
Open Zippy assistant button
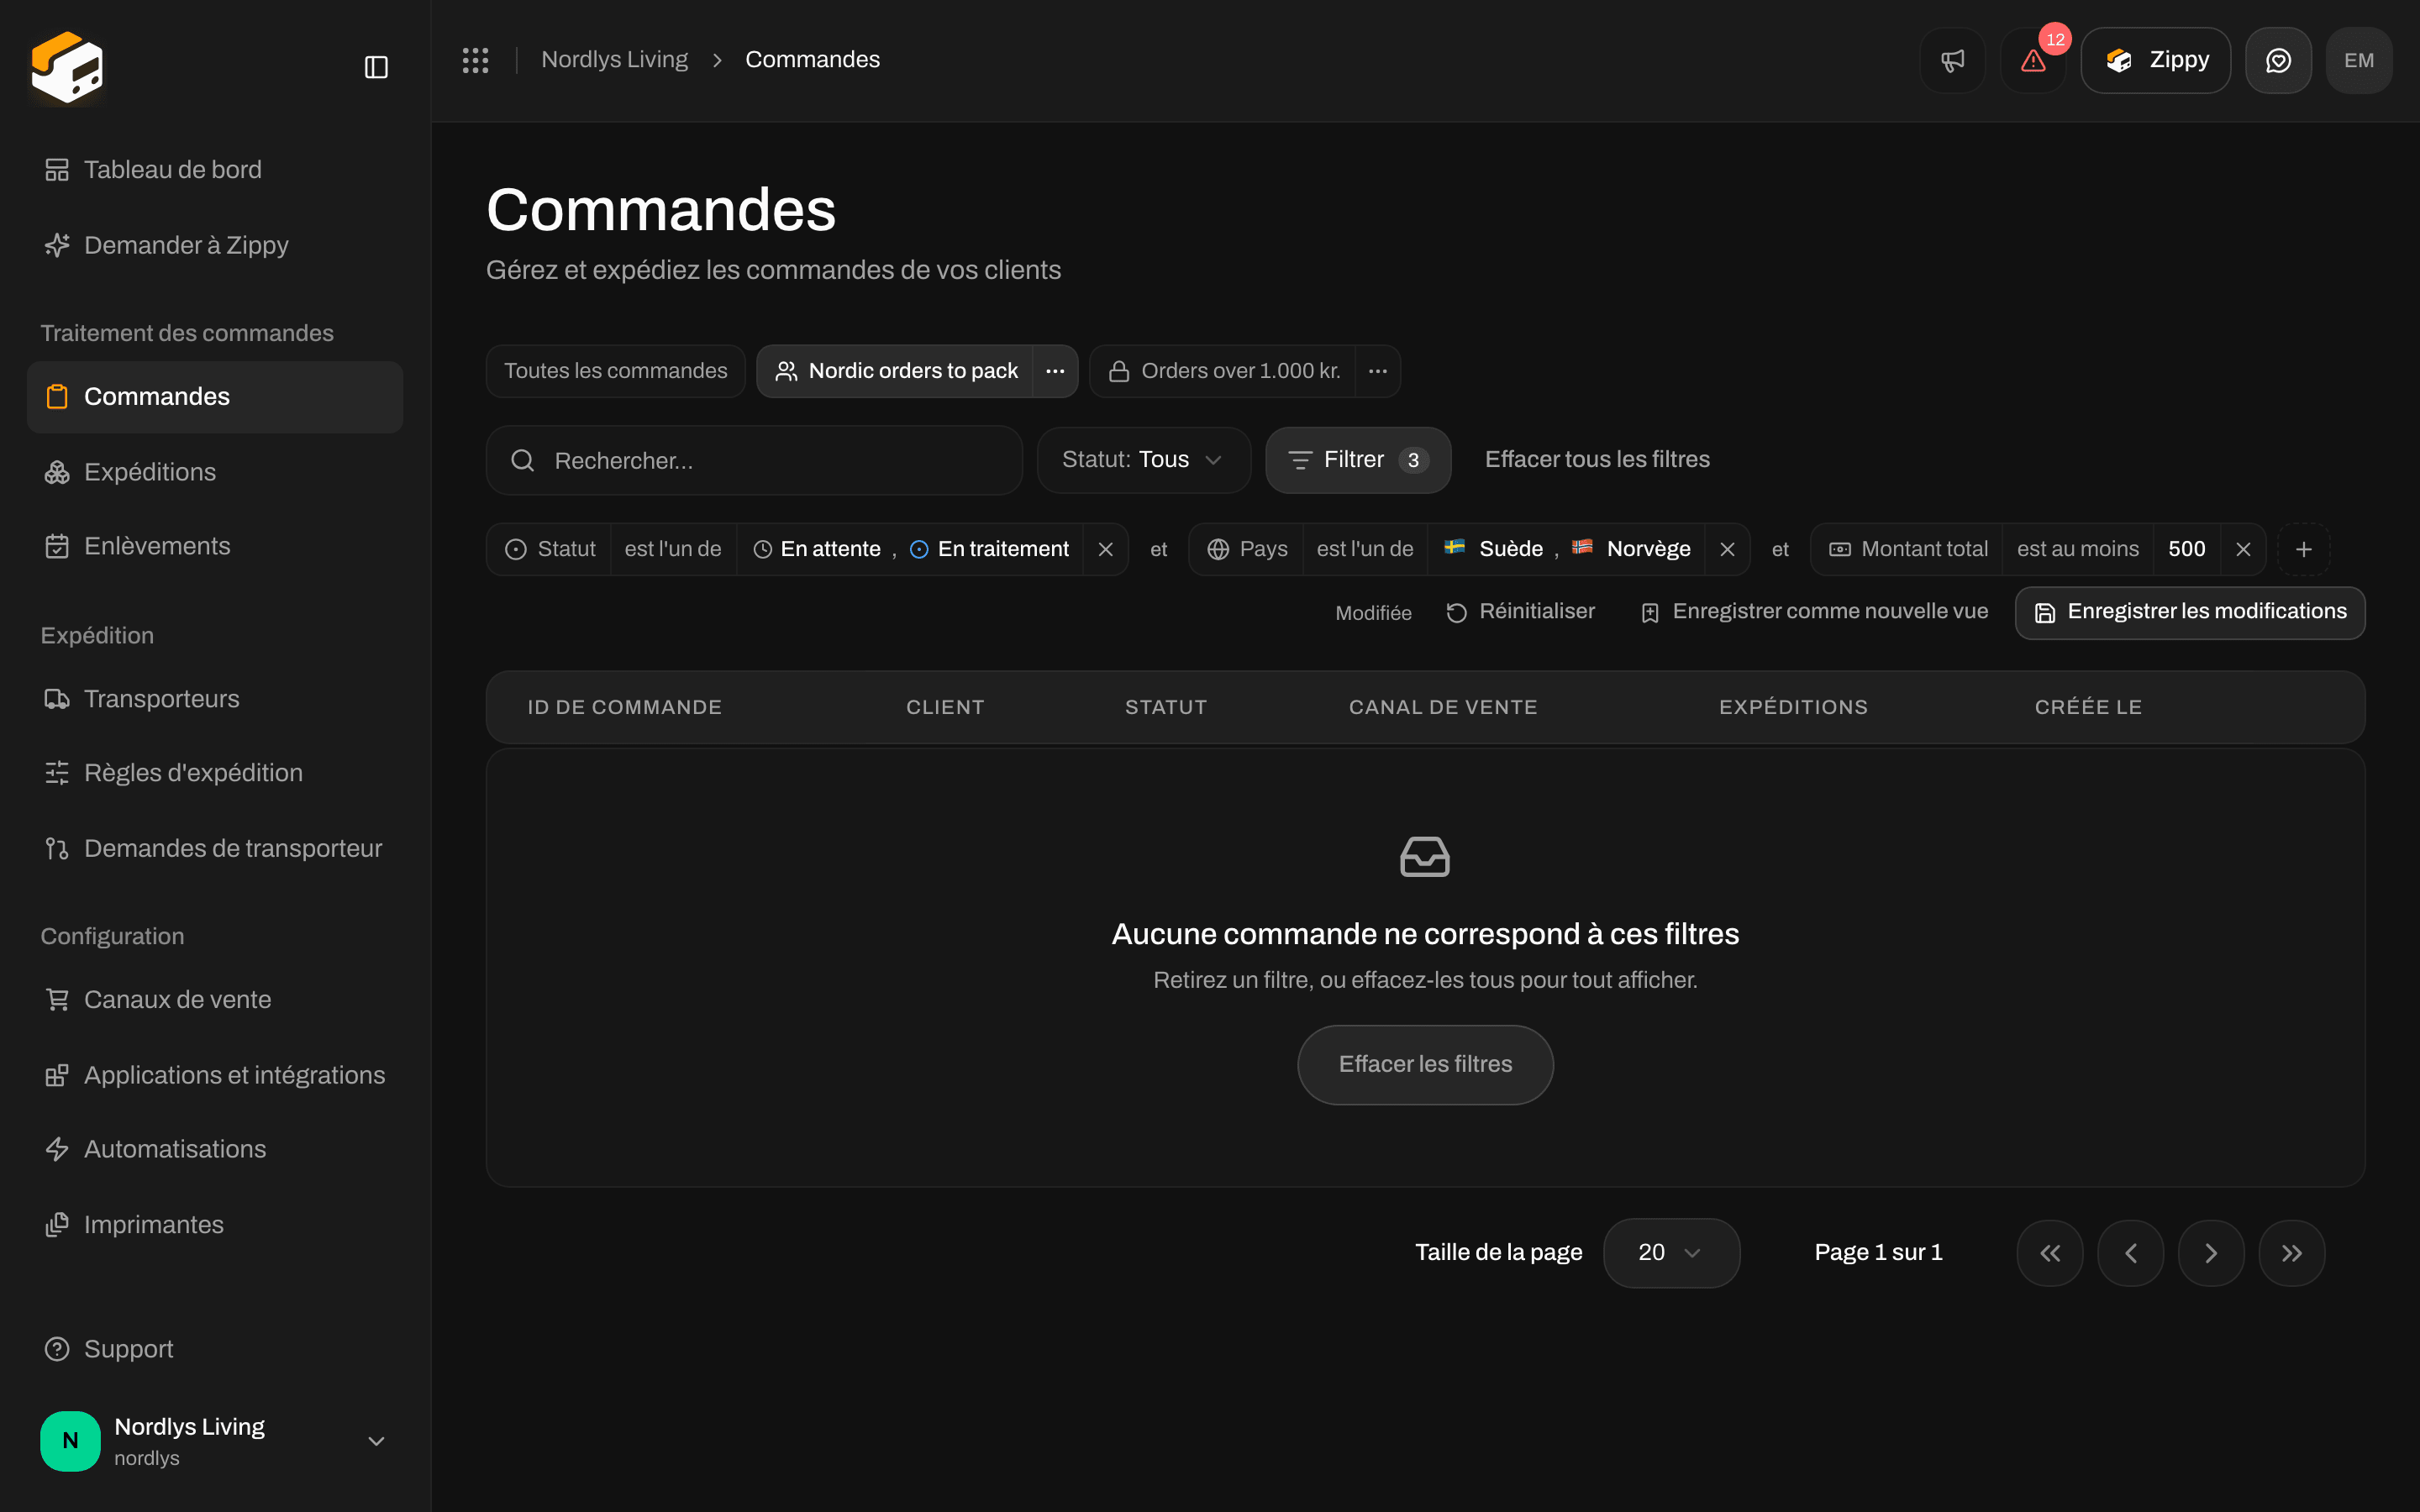coord(2155,60)
